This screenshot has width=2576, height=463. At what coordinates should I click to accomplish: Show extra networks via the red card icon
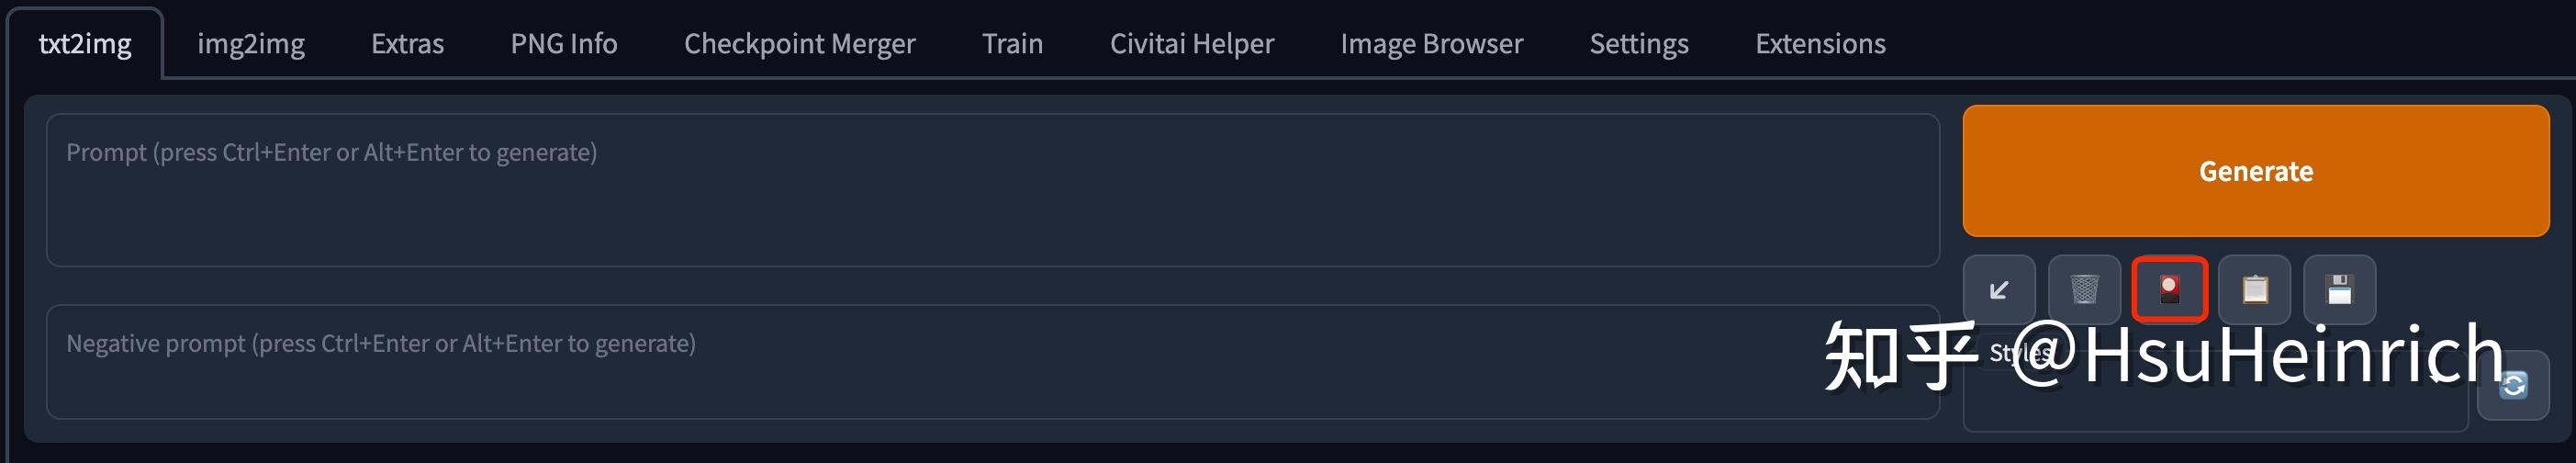(x=2169, y=290)
